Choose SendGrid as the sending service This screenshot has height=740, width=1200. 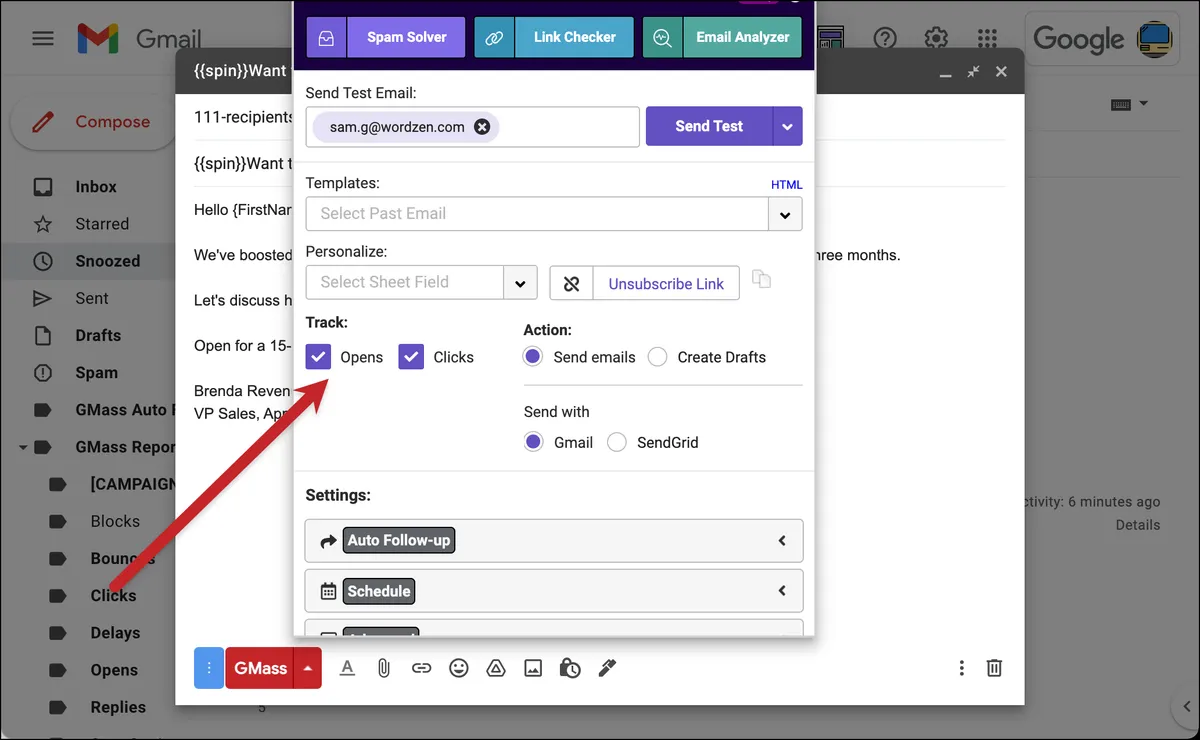(x=617, y=442)
